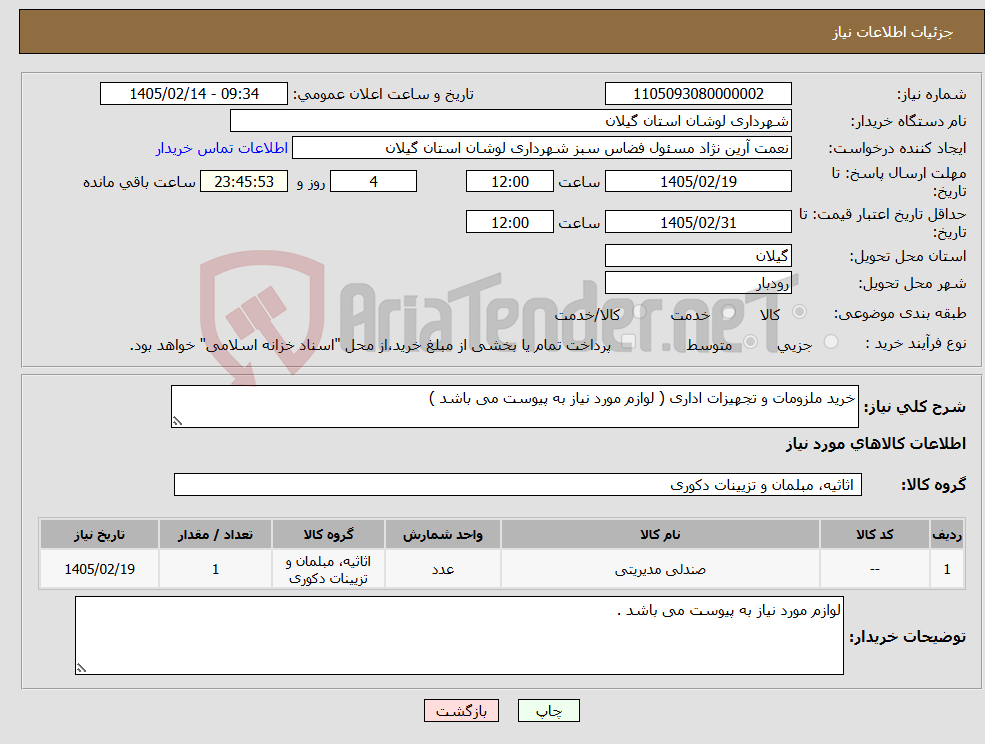The image size is (985, 744).
Task: Click the گروه کالا column header
Action: (328, 535)
